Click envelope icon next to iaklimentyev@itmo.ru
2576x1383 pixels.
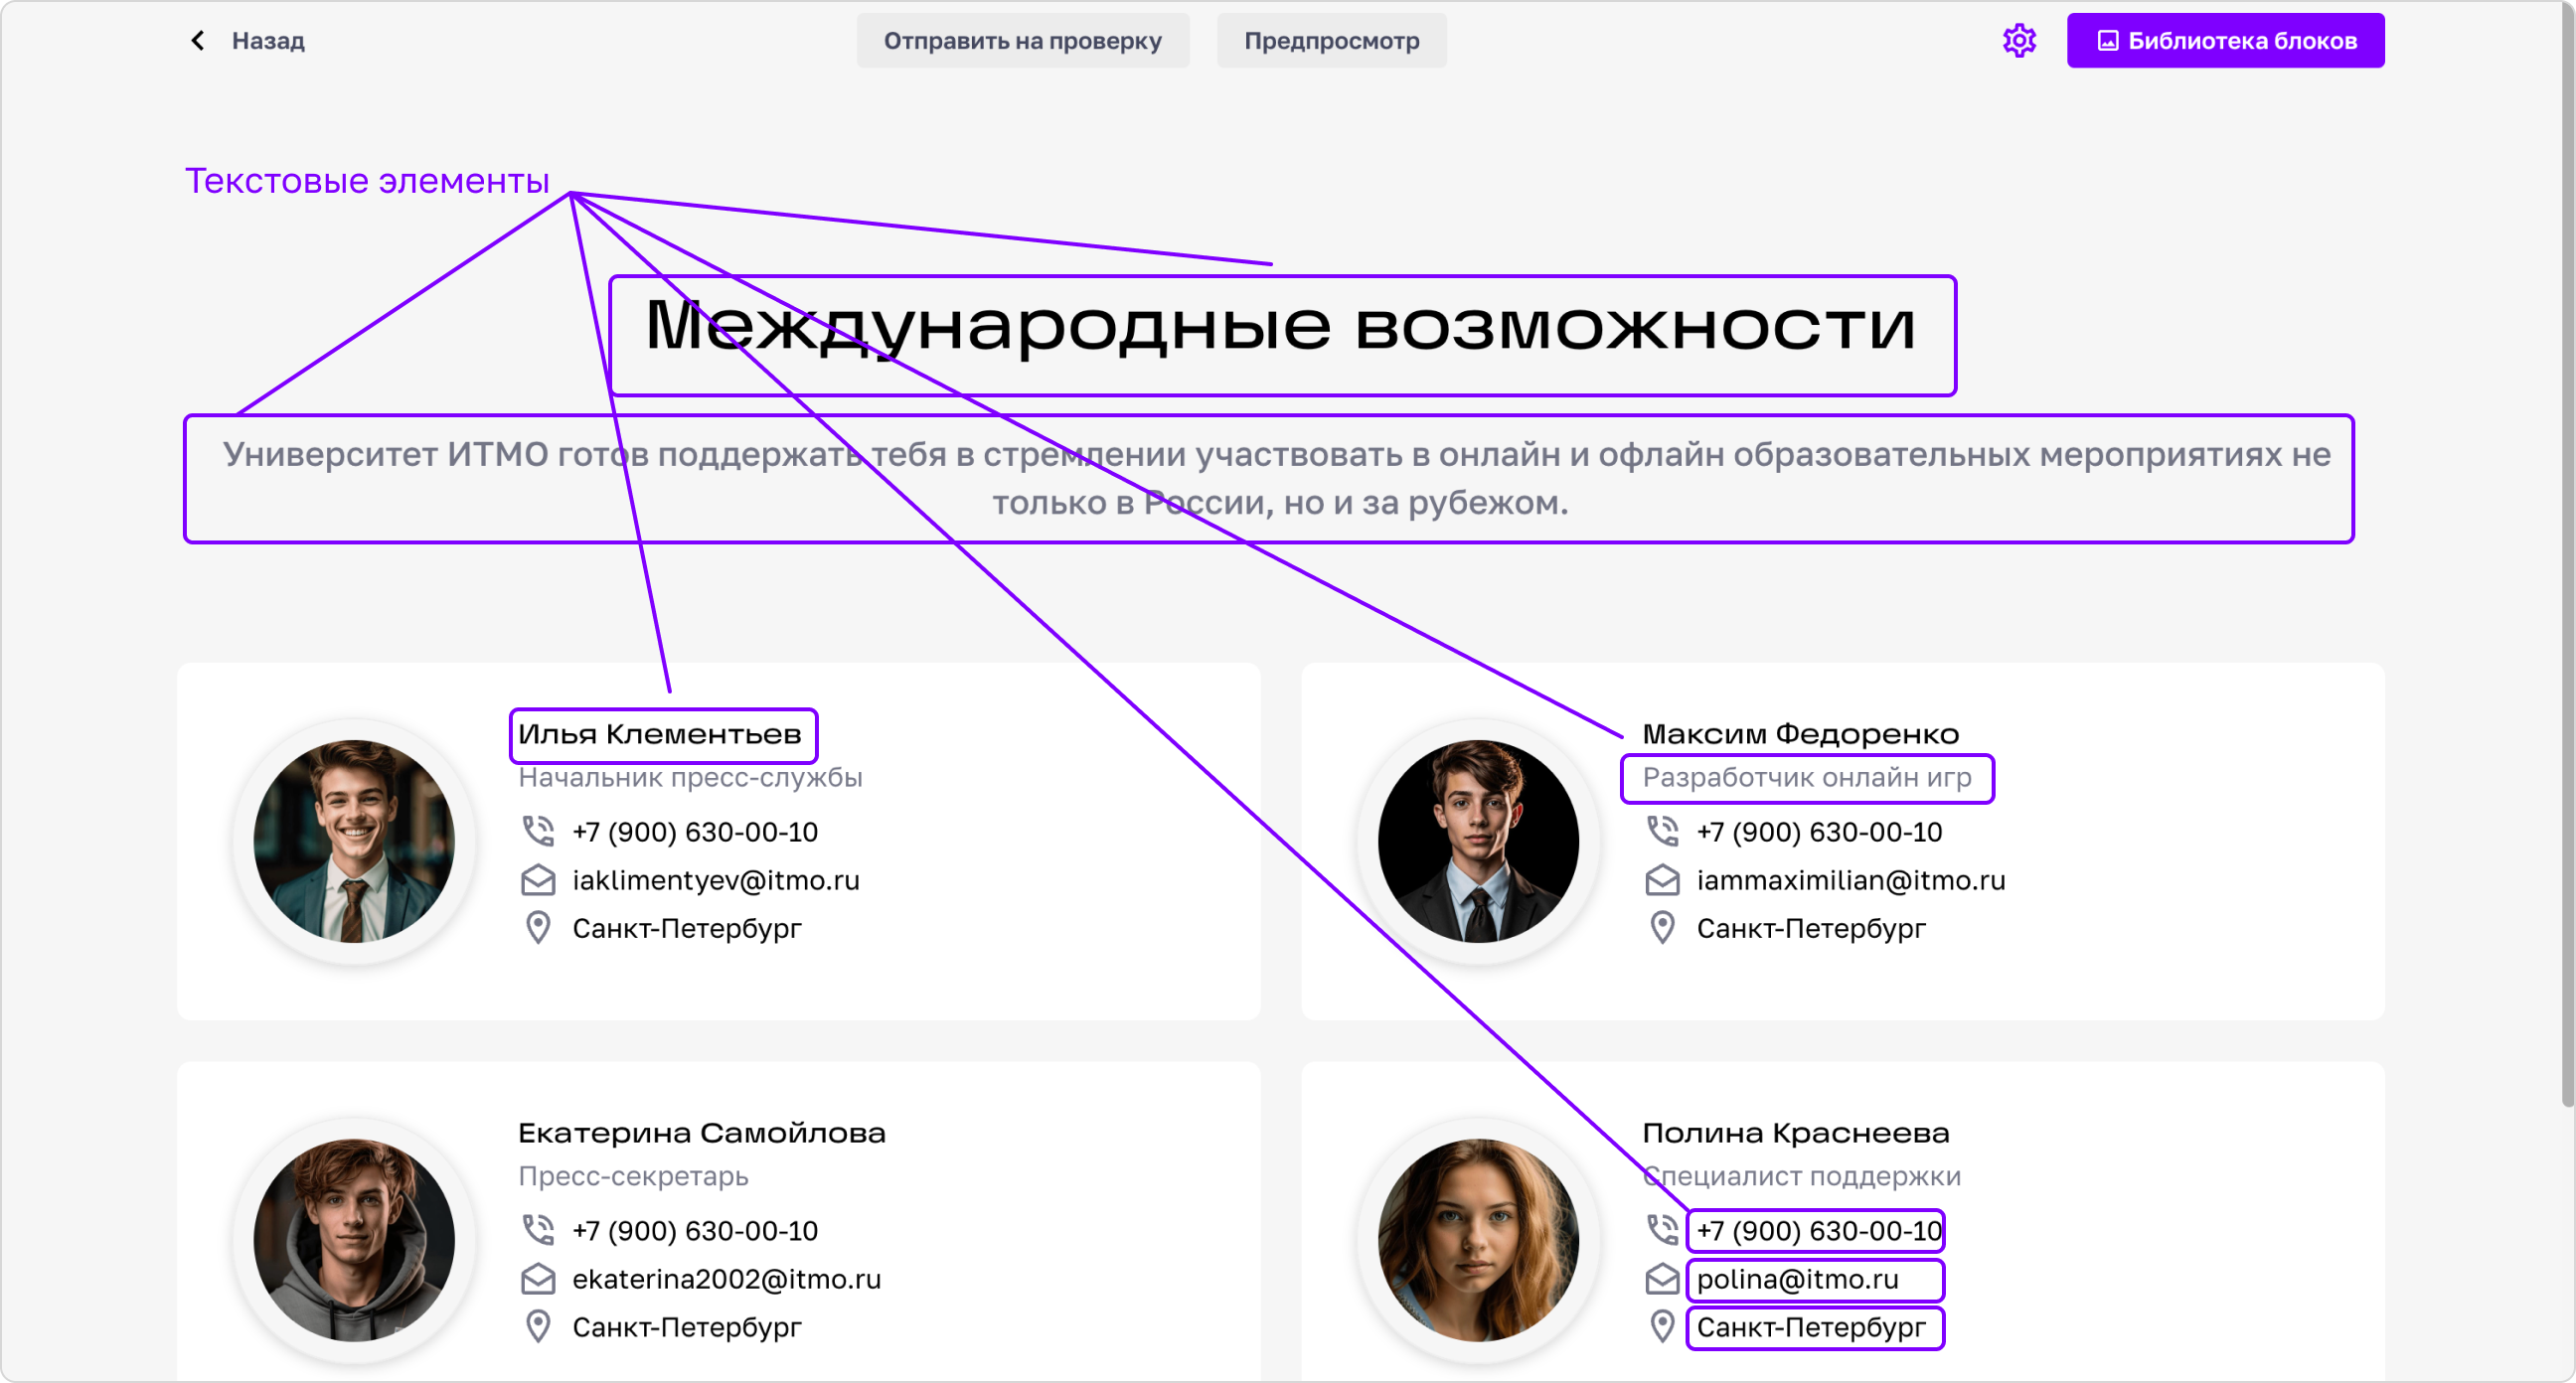pos(538,880)
